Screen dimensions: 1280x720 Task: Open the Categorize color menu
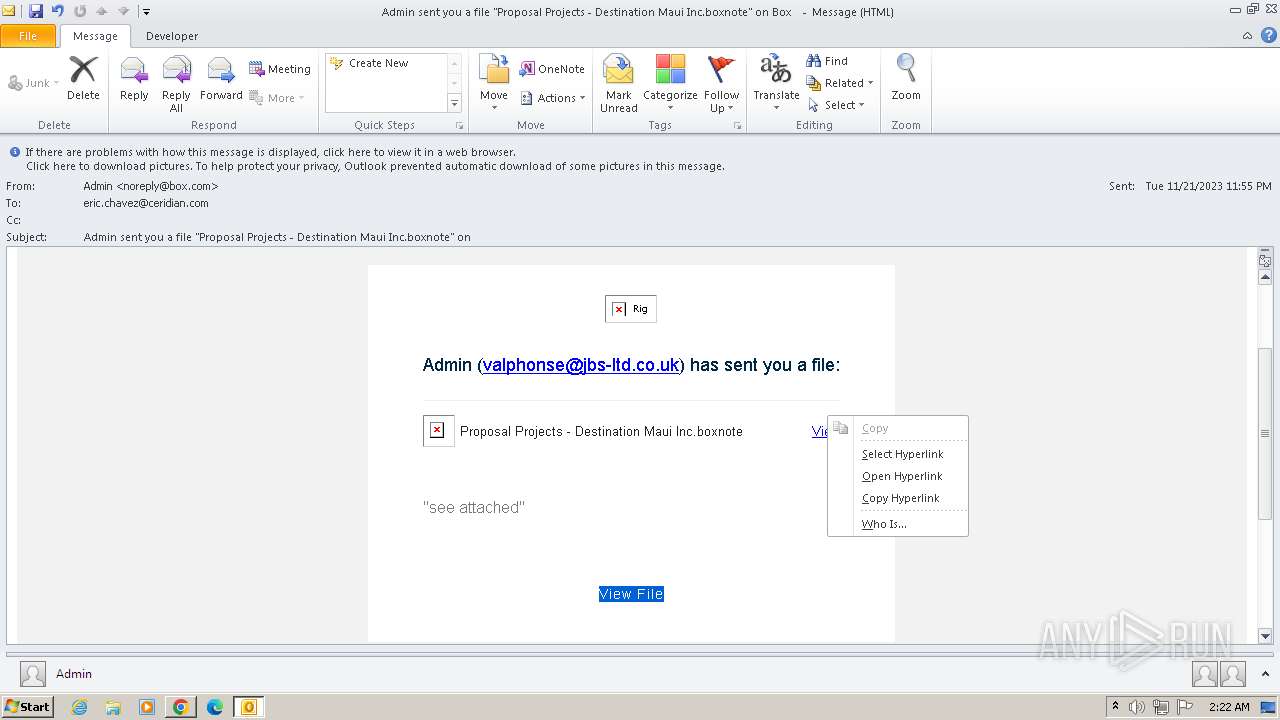(670, 83)
